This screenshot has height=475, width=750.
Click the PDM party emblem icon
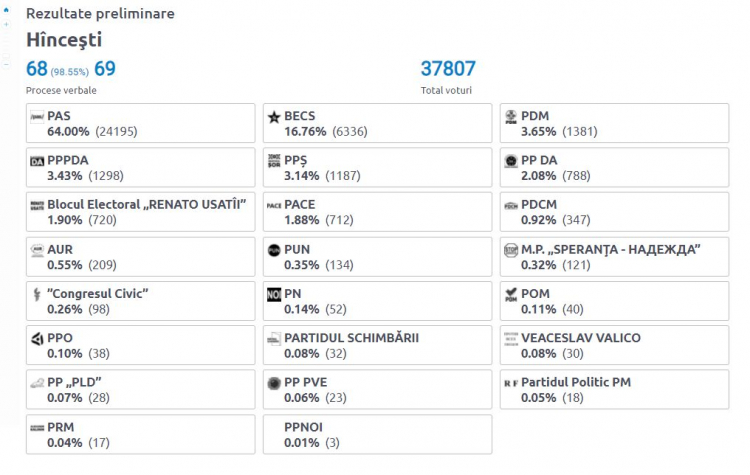coord(511,117)
